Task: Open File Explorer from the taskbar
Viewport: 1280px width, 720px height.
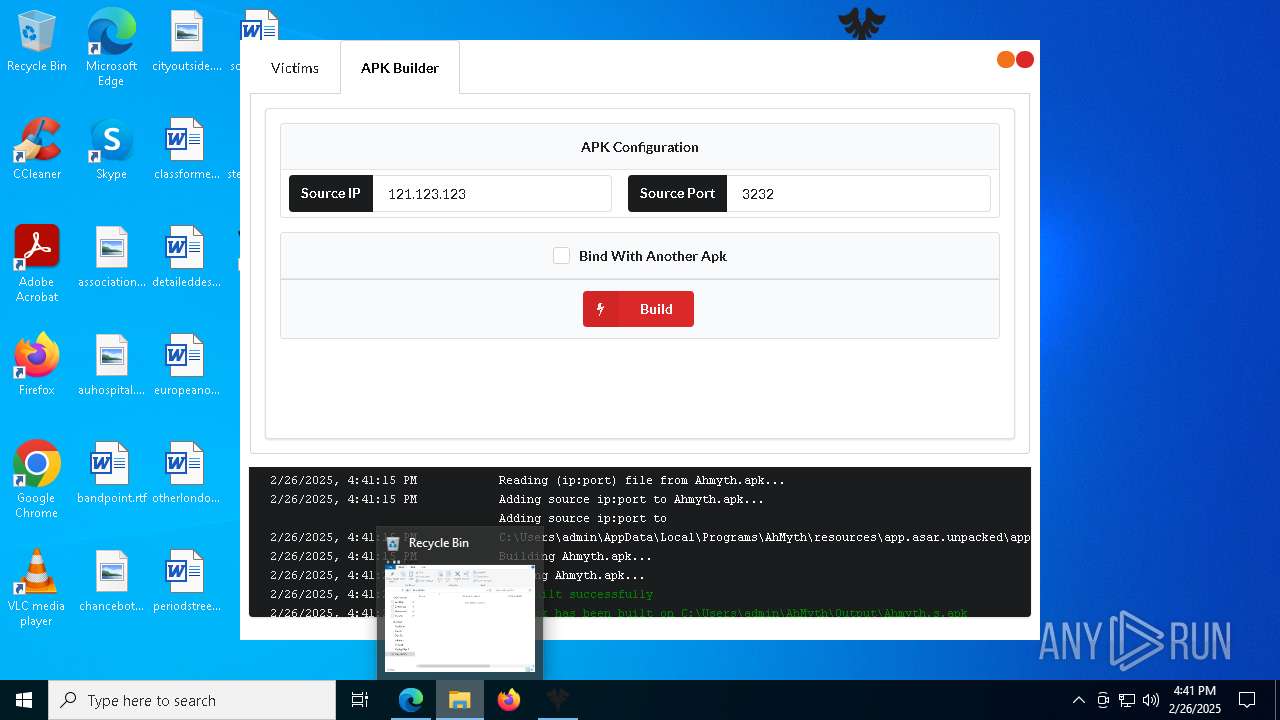Action: point(460,700)
